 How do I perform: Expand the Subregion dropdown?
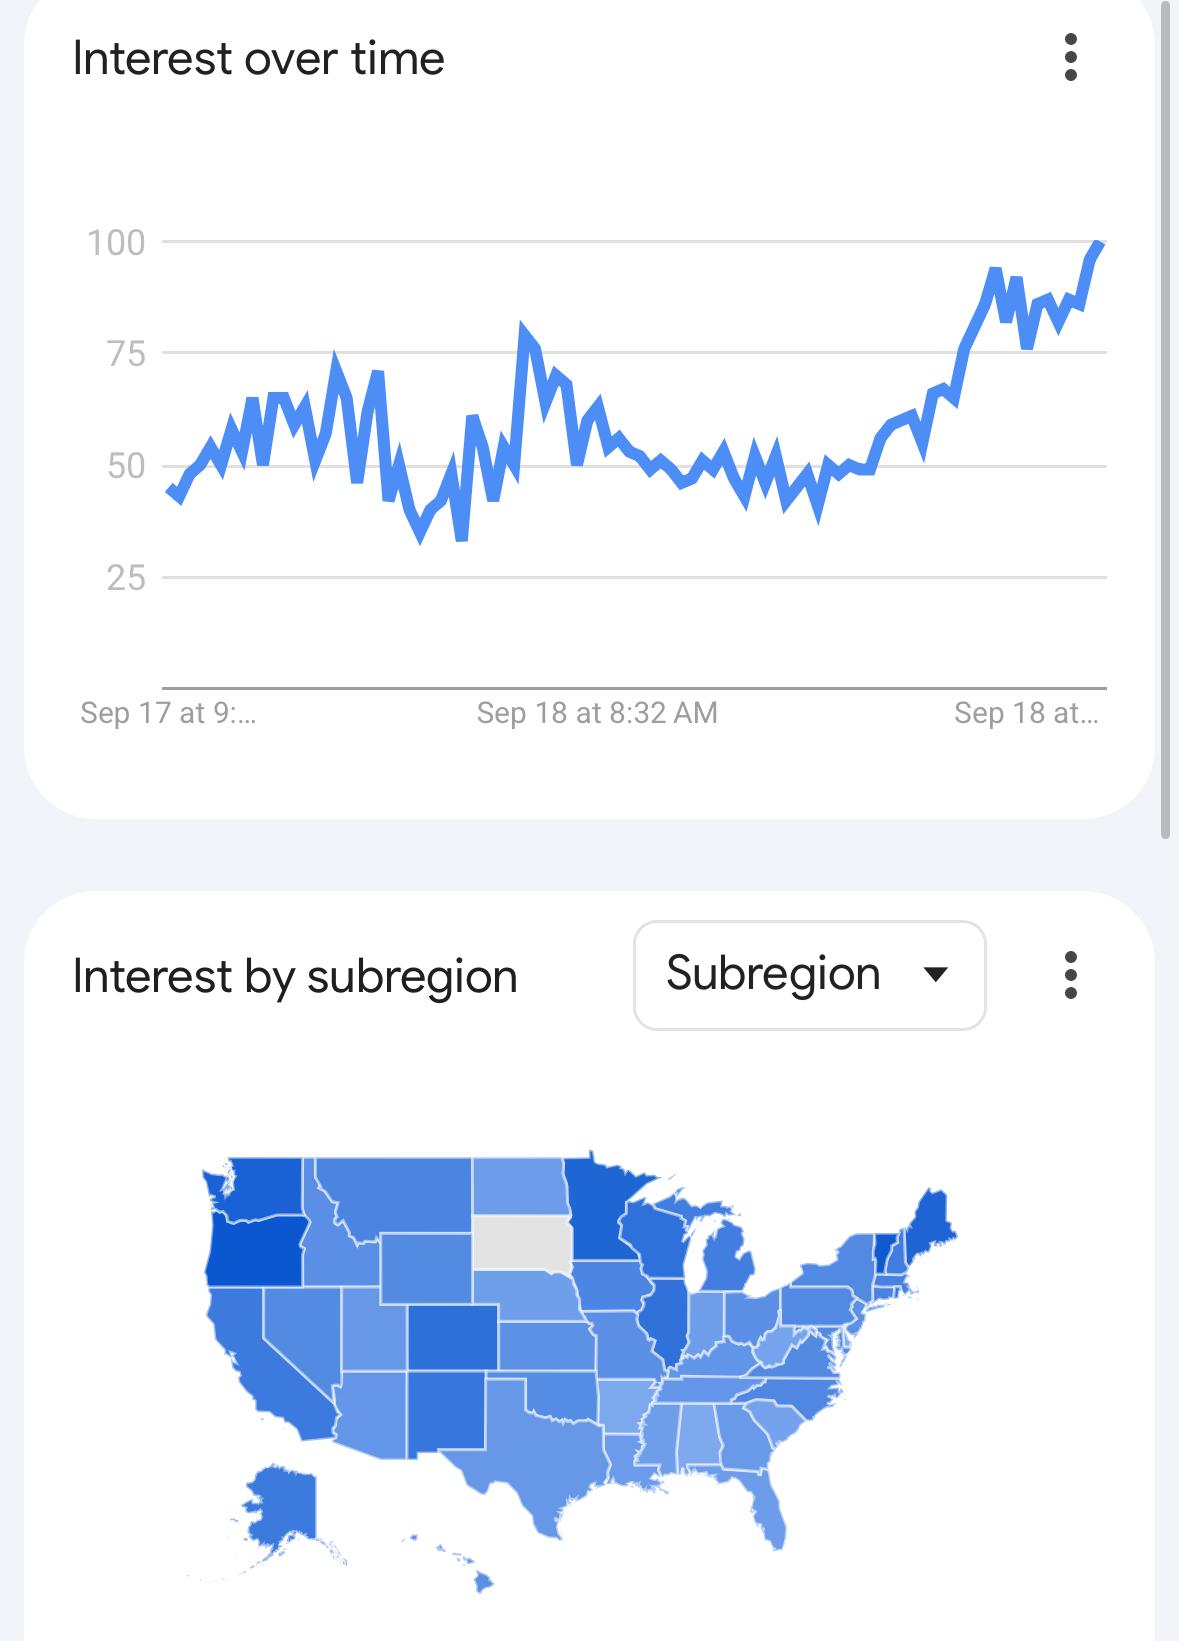810,975
